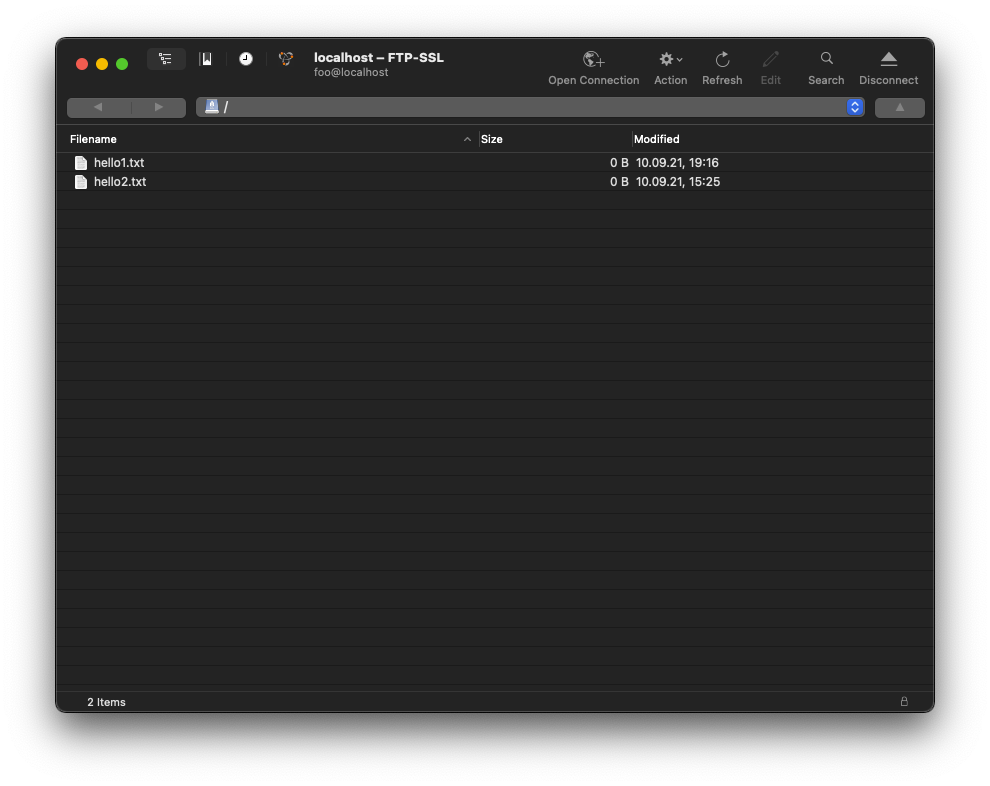Click Open Connection in the toolbar

click(593, 60)
